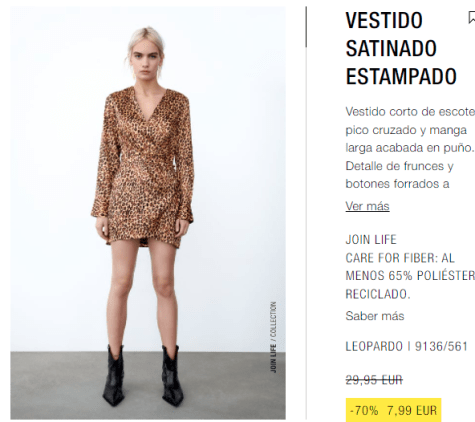The width and height of the screenshot is (475, 422).
Task: Click the 7,99 EUR sale price
Action: tap(412, 410)
